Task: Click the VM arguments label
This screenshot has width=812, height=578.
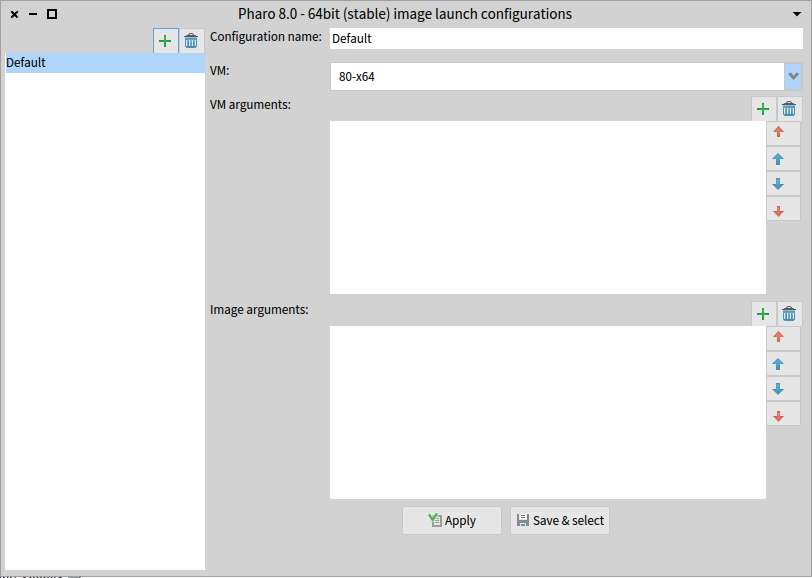Action: (250, 105)
